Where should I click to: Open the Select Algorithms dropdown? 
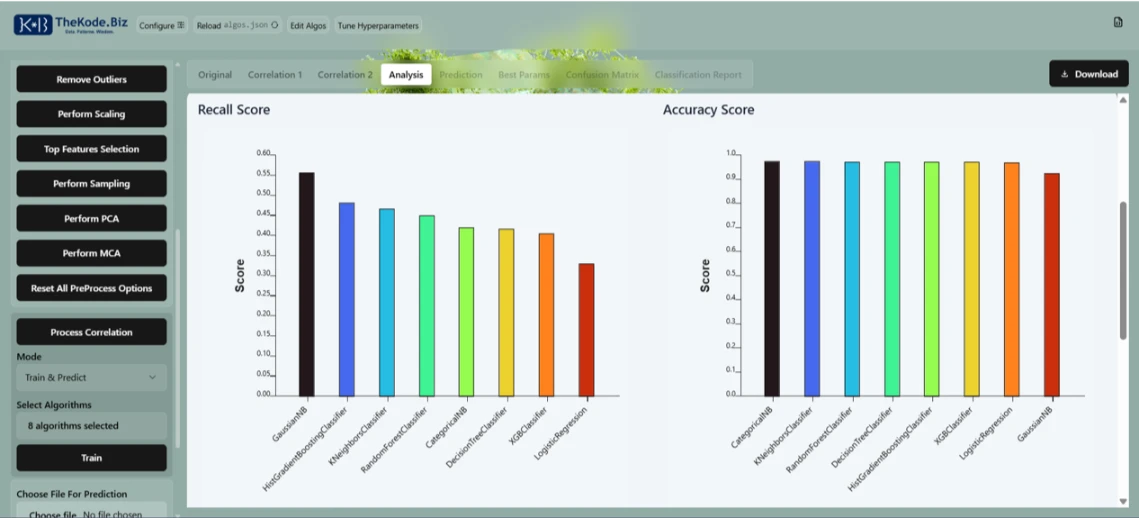[x=91, y=426]
